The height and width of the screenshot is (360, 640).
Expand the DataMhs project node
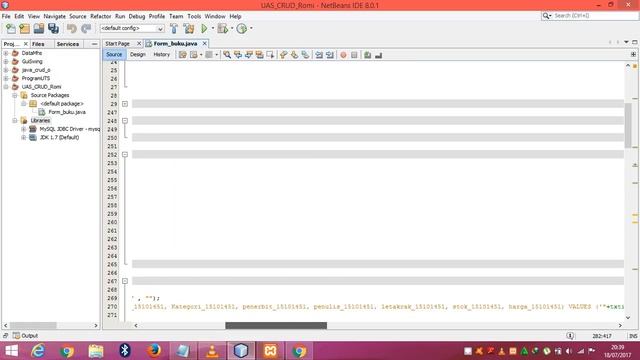(6, 53)
